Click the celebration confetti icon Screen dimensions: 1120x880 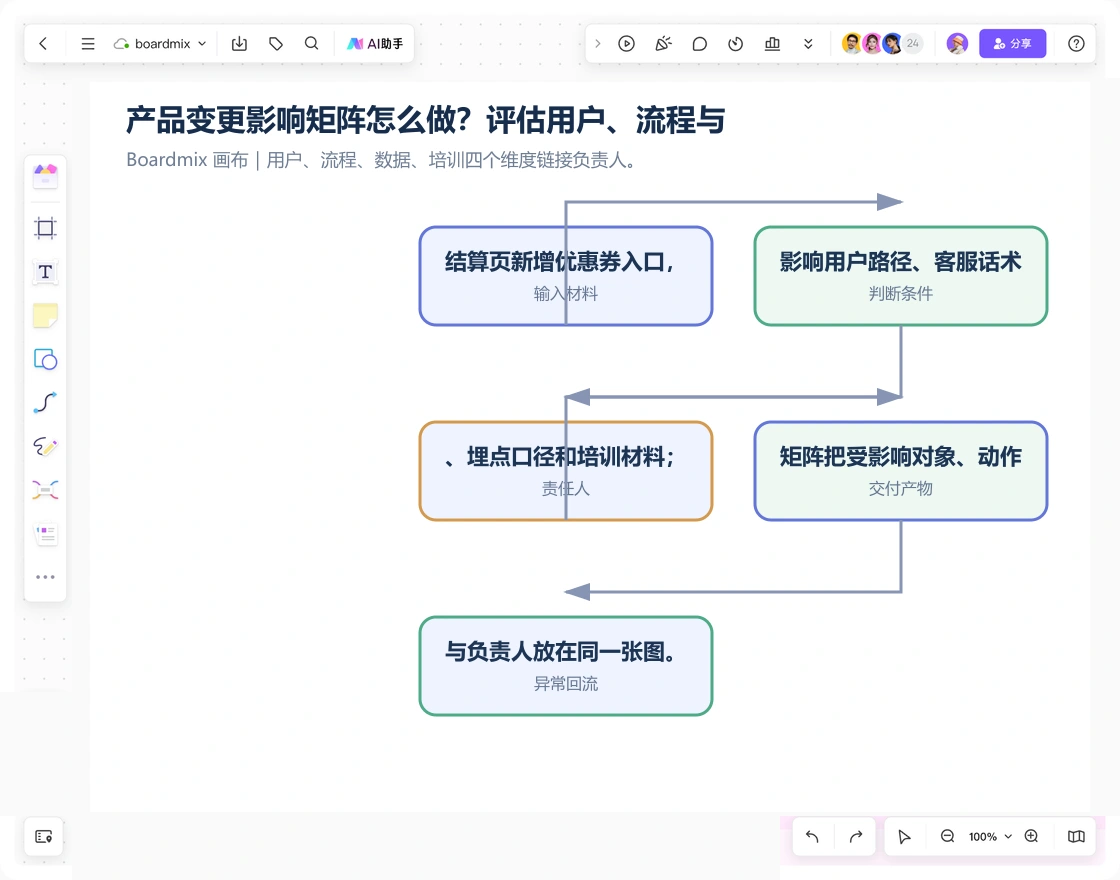[x=664, y=44]
